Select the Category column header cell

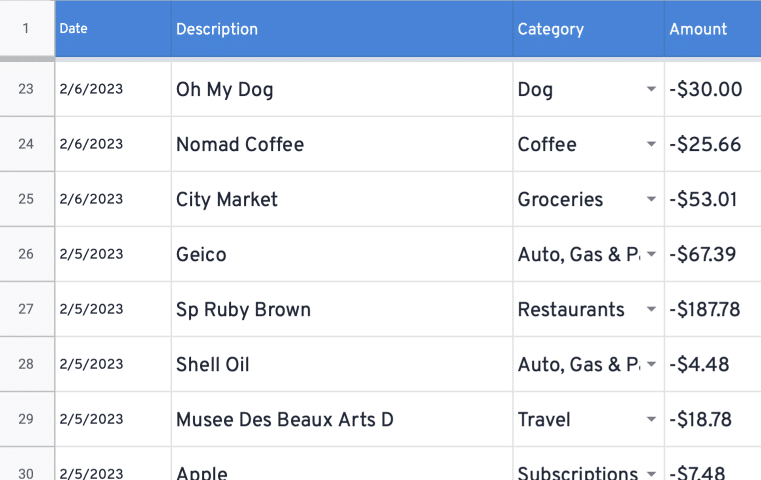tap(589, 29)
